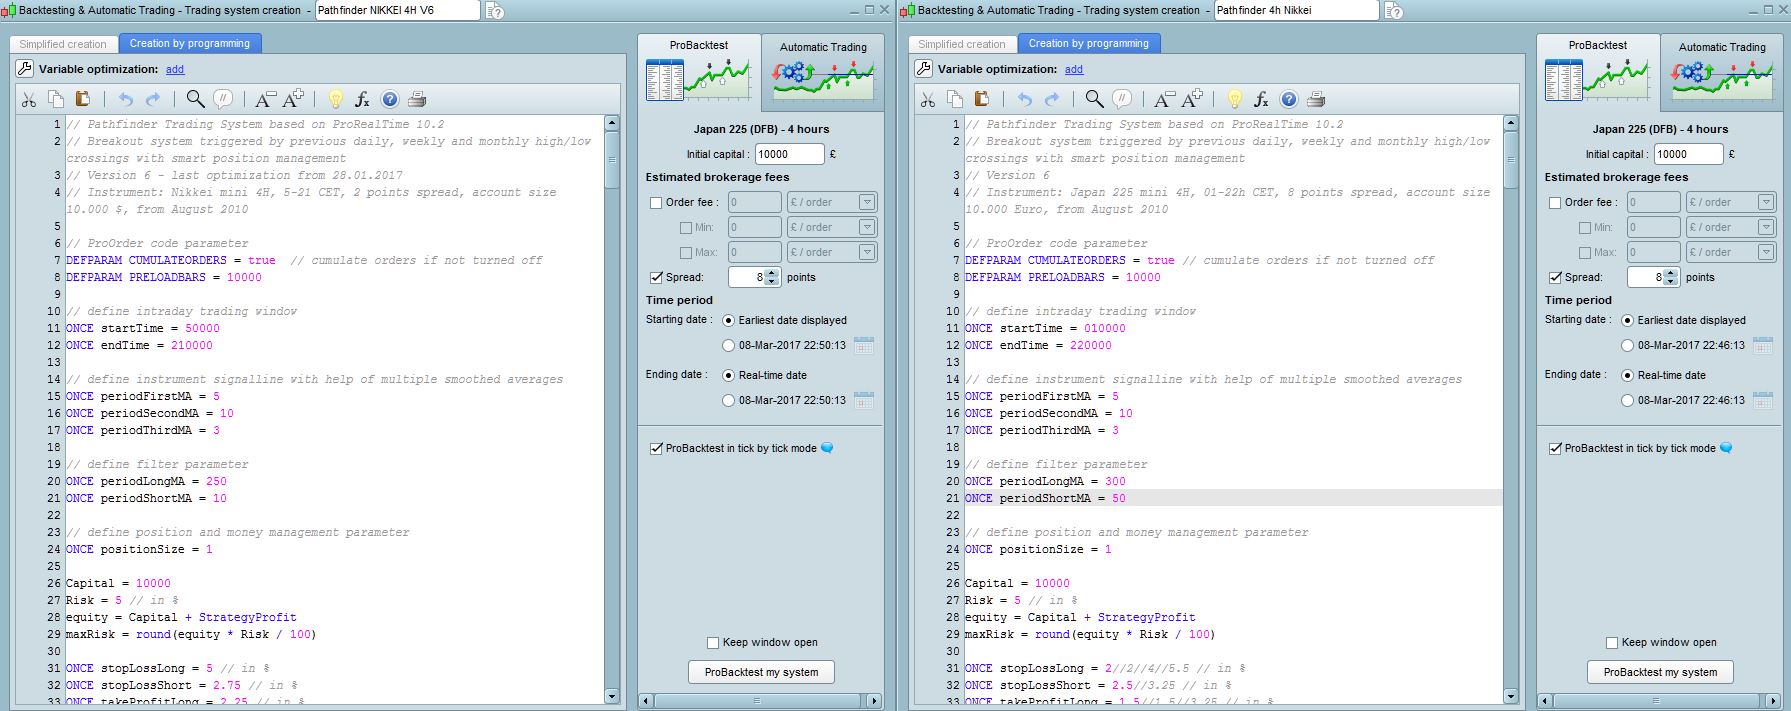The height and width of the screenshot is (711, 1791).
Task: Click ProBacktest my system button in left window
Action: tap(761, 672)
